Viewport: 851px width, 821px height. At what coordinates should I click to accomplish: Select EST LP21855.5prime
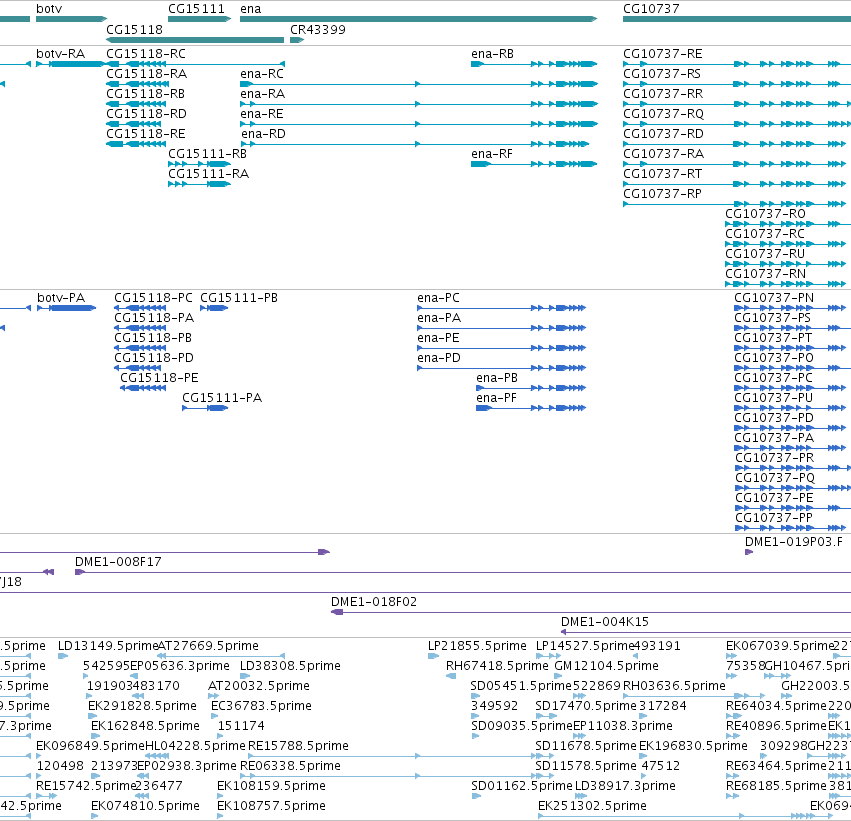[477, 646]
